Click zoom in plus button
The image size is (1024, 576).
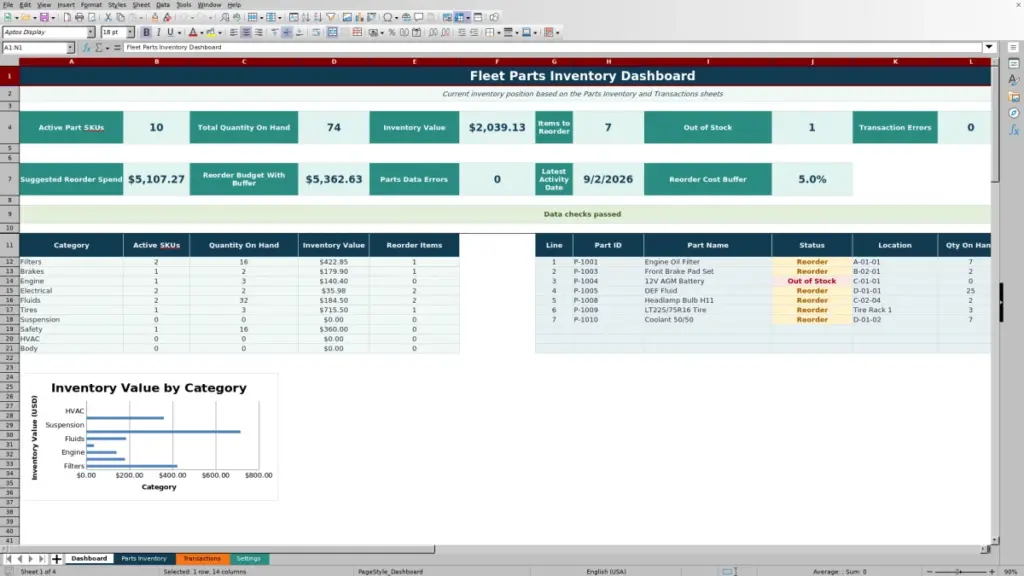(x=992, y=571)
